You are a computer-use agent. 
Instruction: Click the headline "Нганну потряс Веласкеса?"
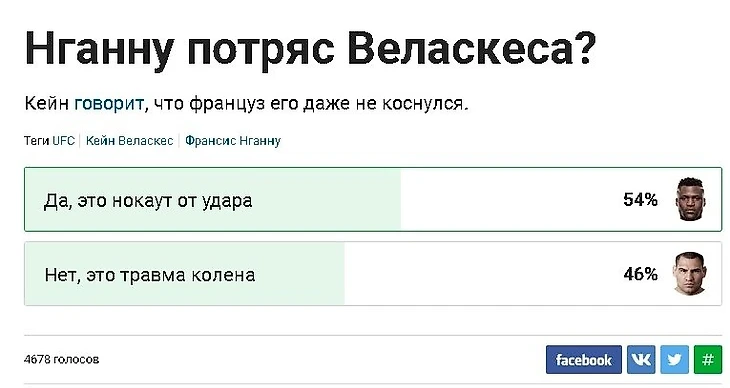coord(310,48)
